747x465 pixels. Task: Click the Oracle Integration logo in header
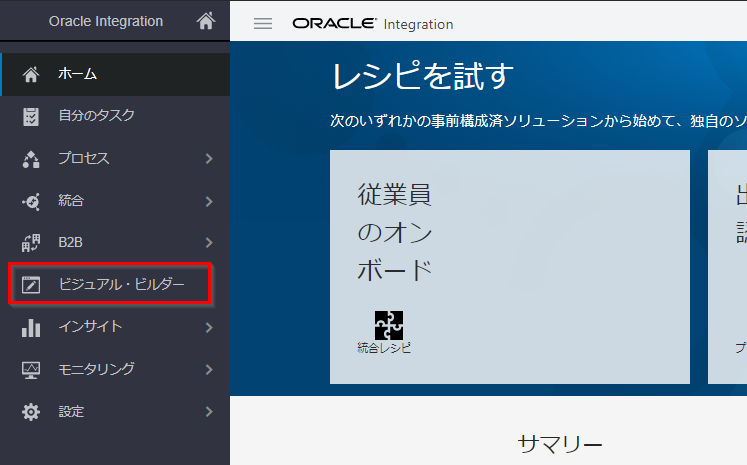click(372, 24)
